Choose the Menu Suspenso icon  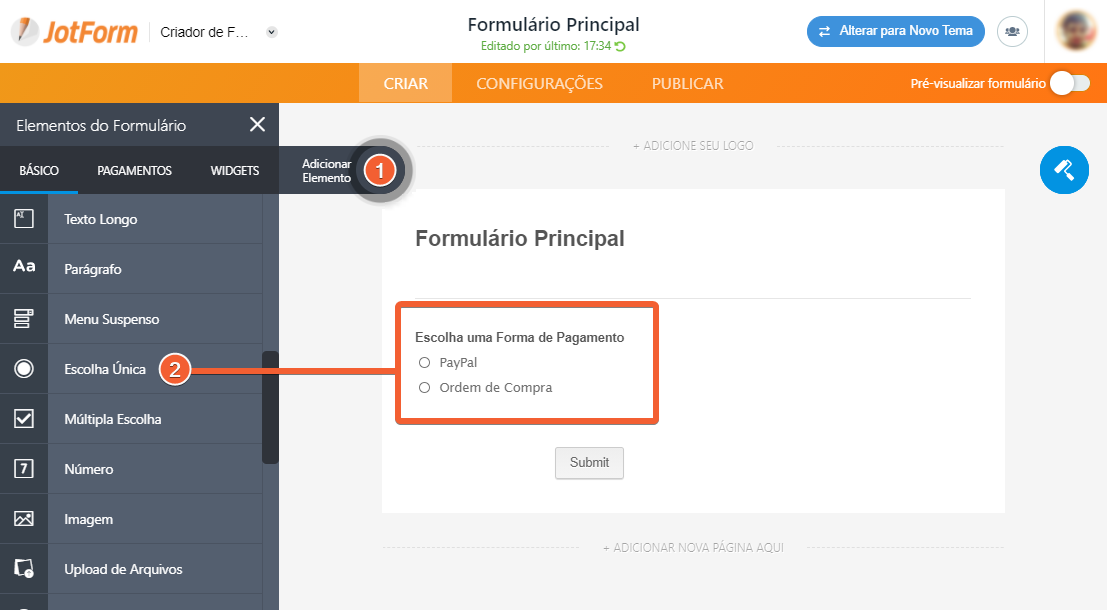tap(24, 318)
